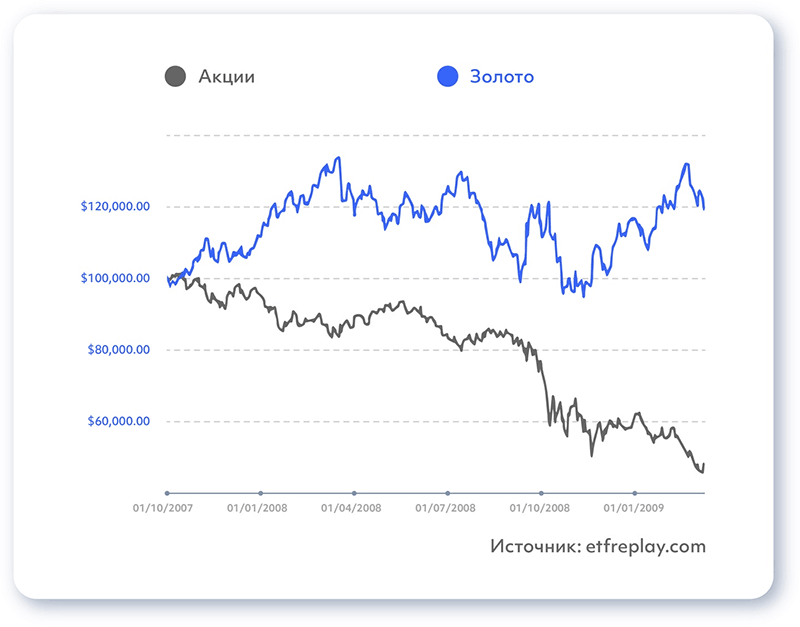Select the axis tick dot above 01/07/2008

tap(447, 493)
